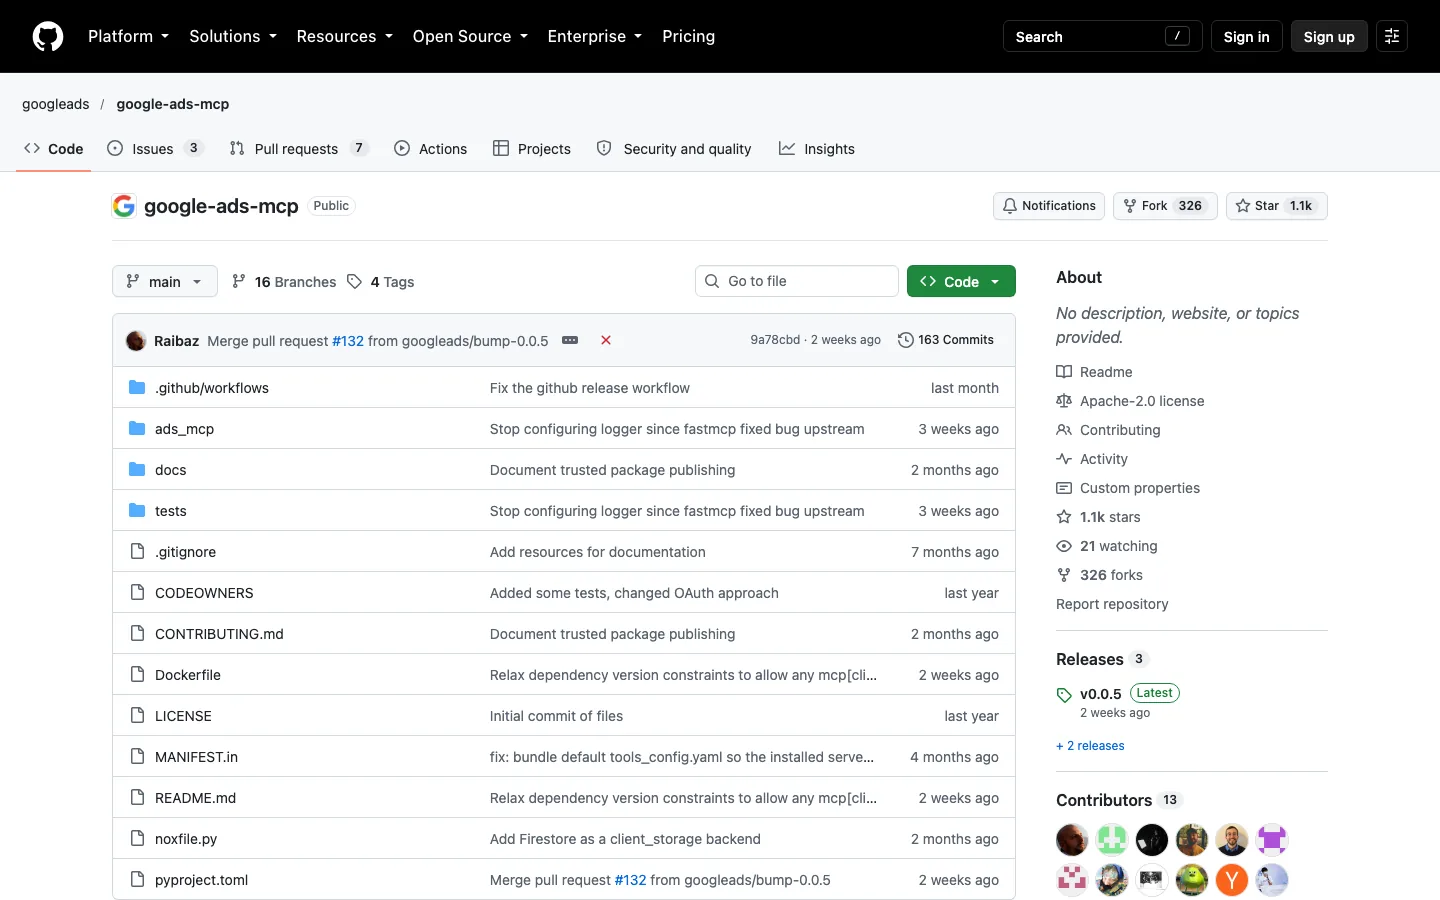Viewport: 1440px width, 900px height.
Task: Open the Custom properties link
Action: (x=1129, y=488)
